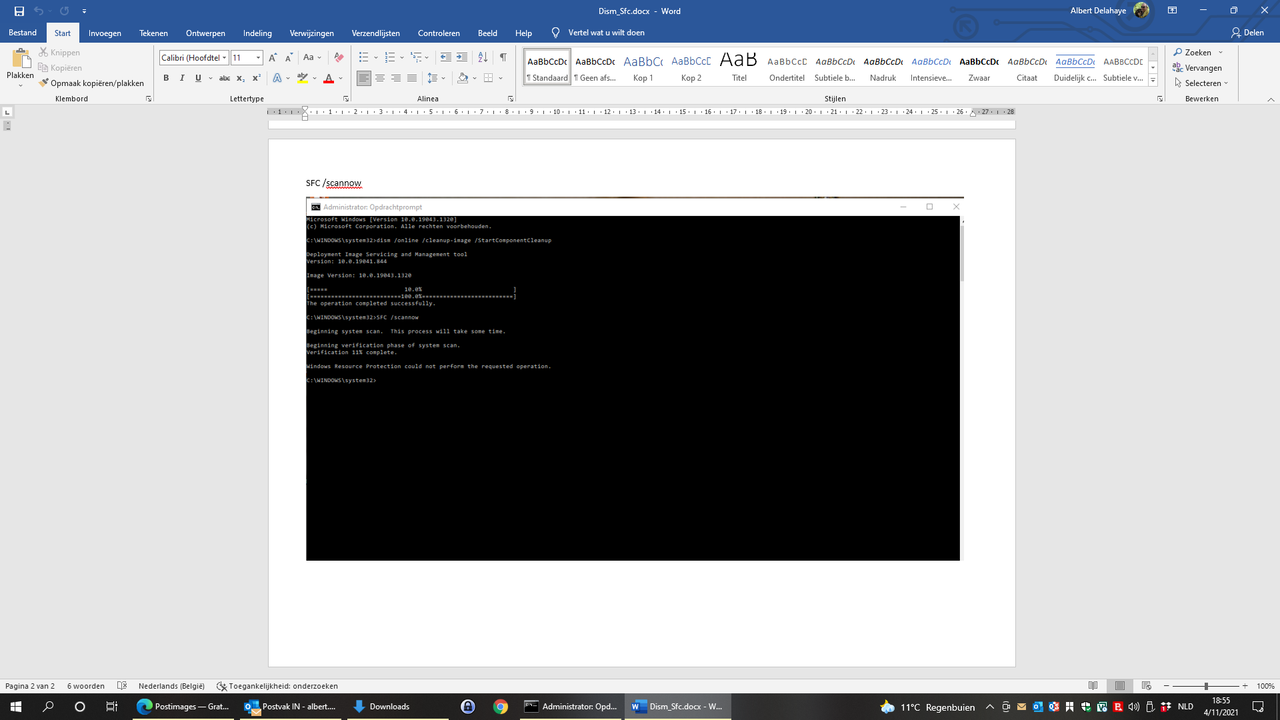Image resolution: width=1280 pixels, height=720 pixels.
Task: Select the Standaard style
Action: click(x=547, y=67)
